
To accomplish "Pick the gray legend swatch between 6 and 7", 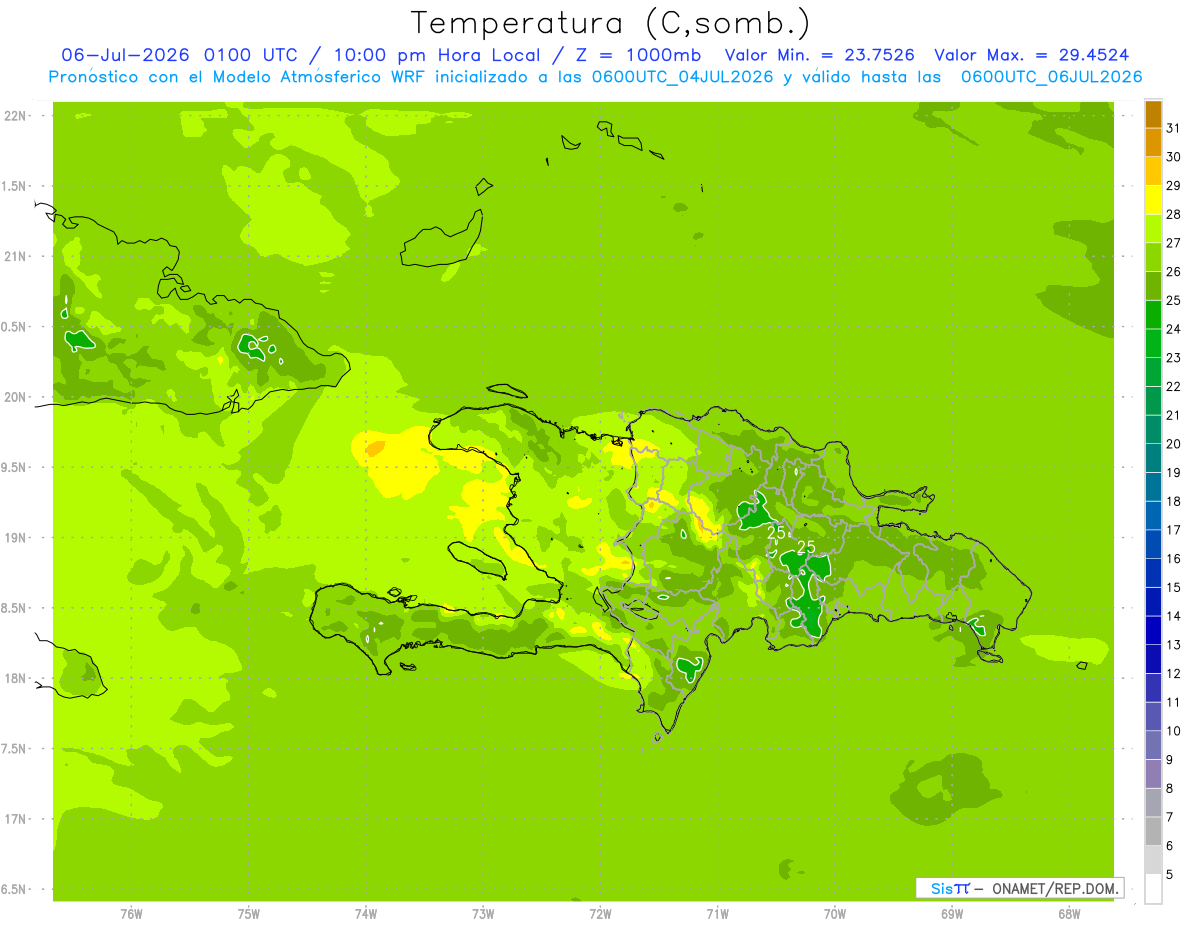I will (x=1153, y=831).
